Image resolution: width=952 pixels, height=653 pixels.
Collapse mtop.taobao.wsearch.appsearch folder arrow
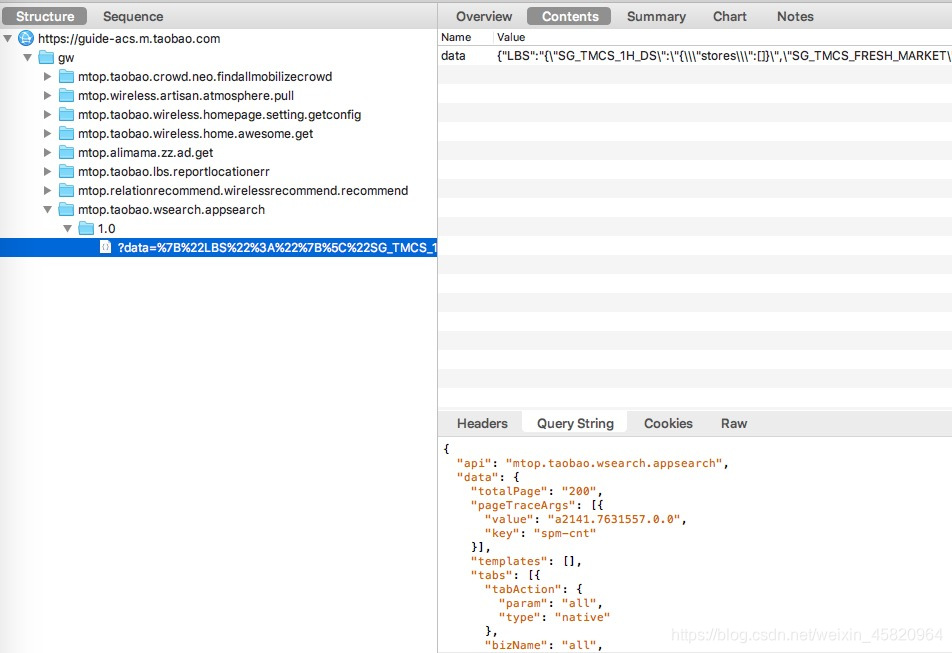coord(47,209)
